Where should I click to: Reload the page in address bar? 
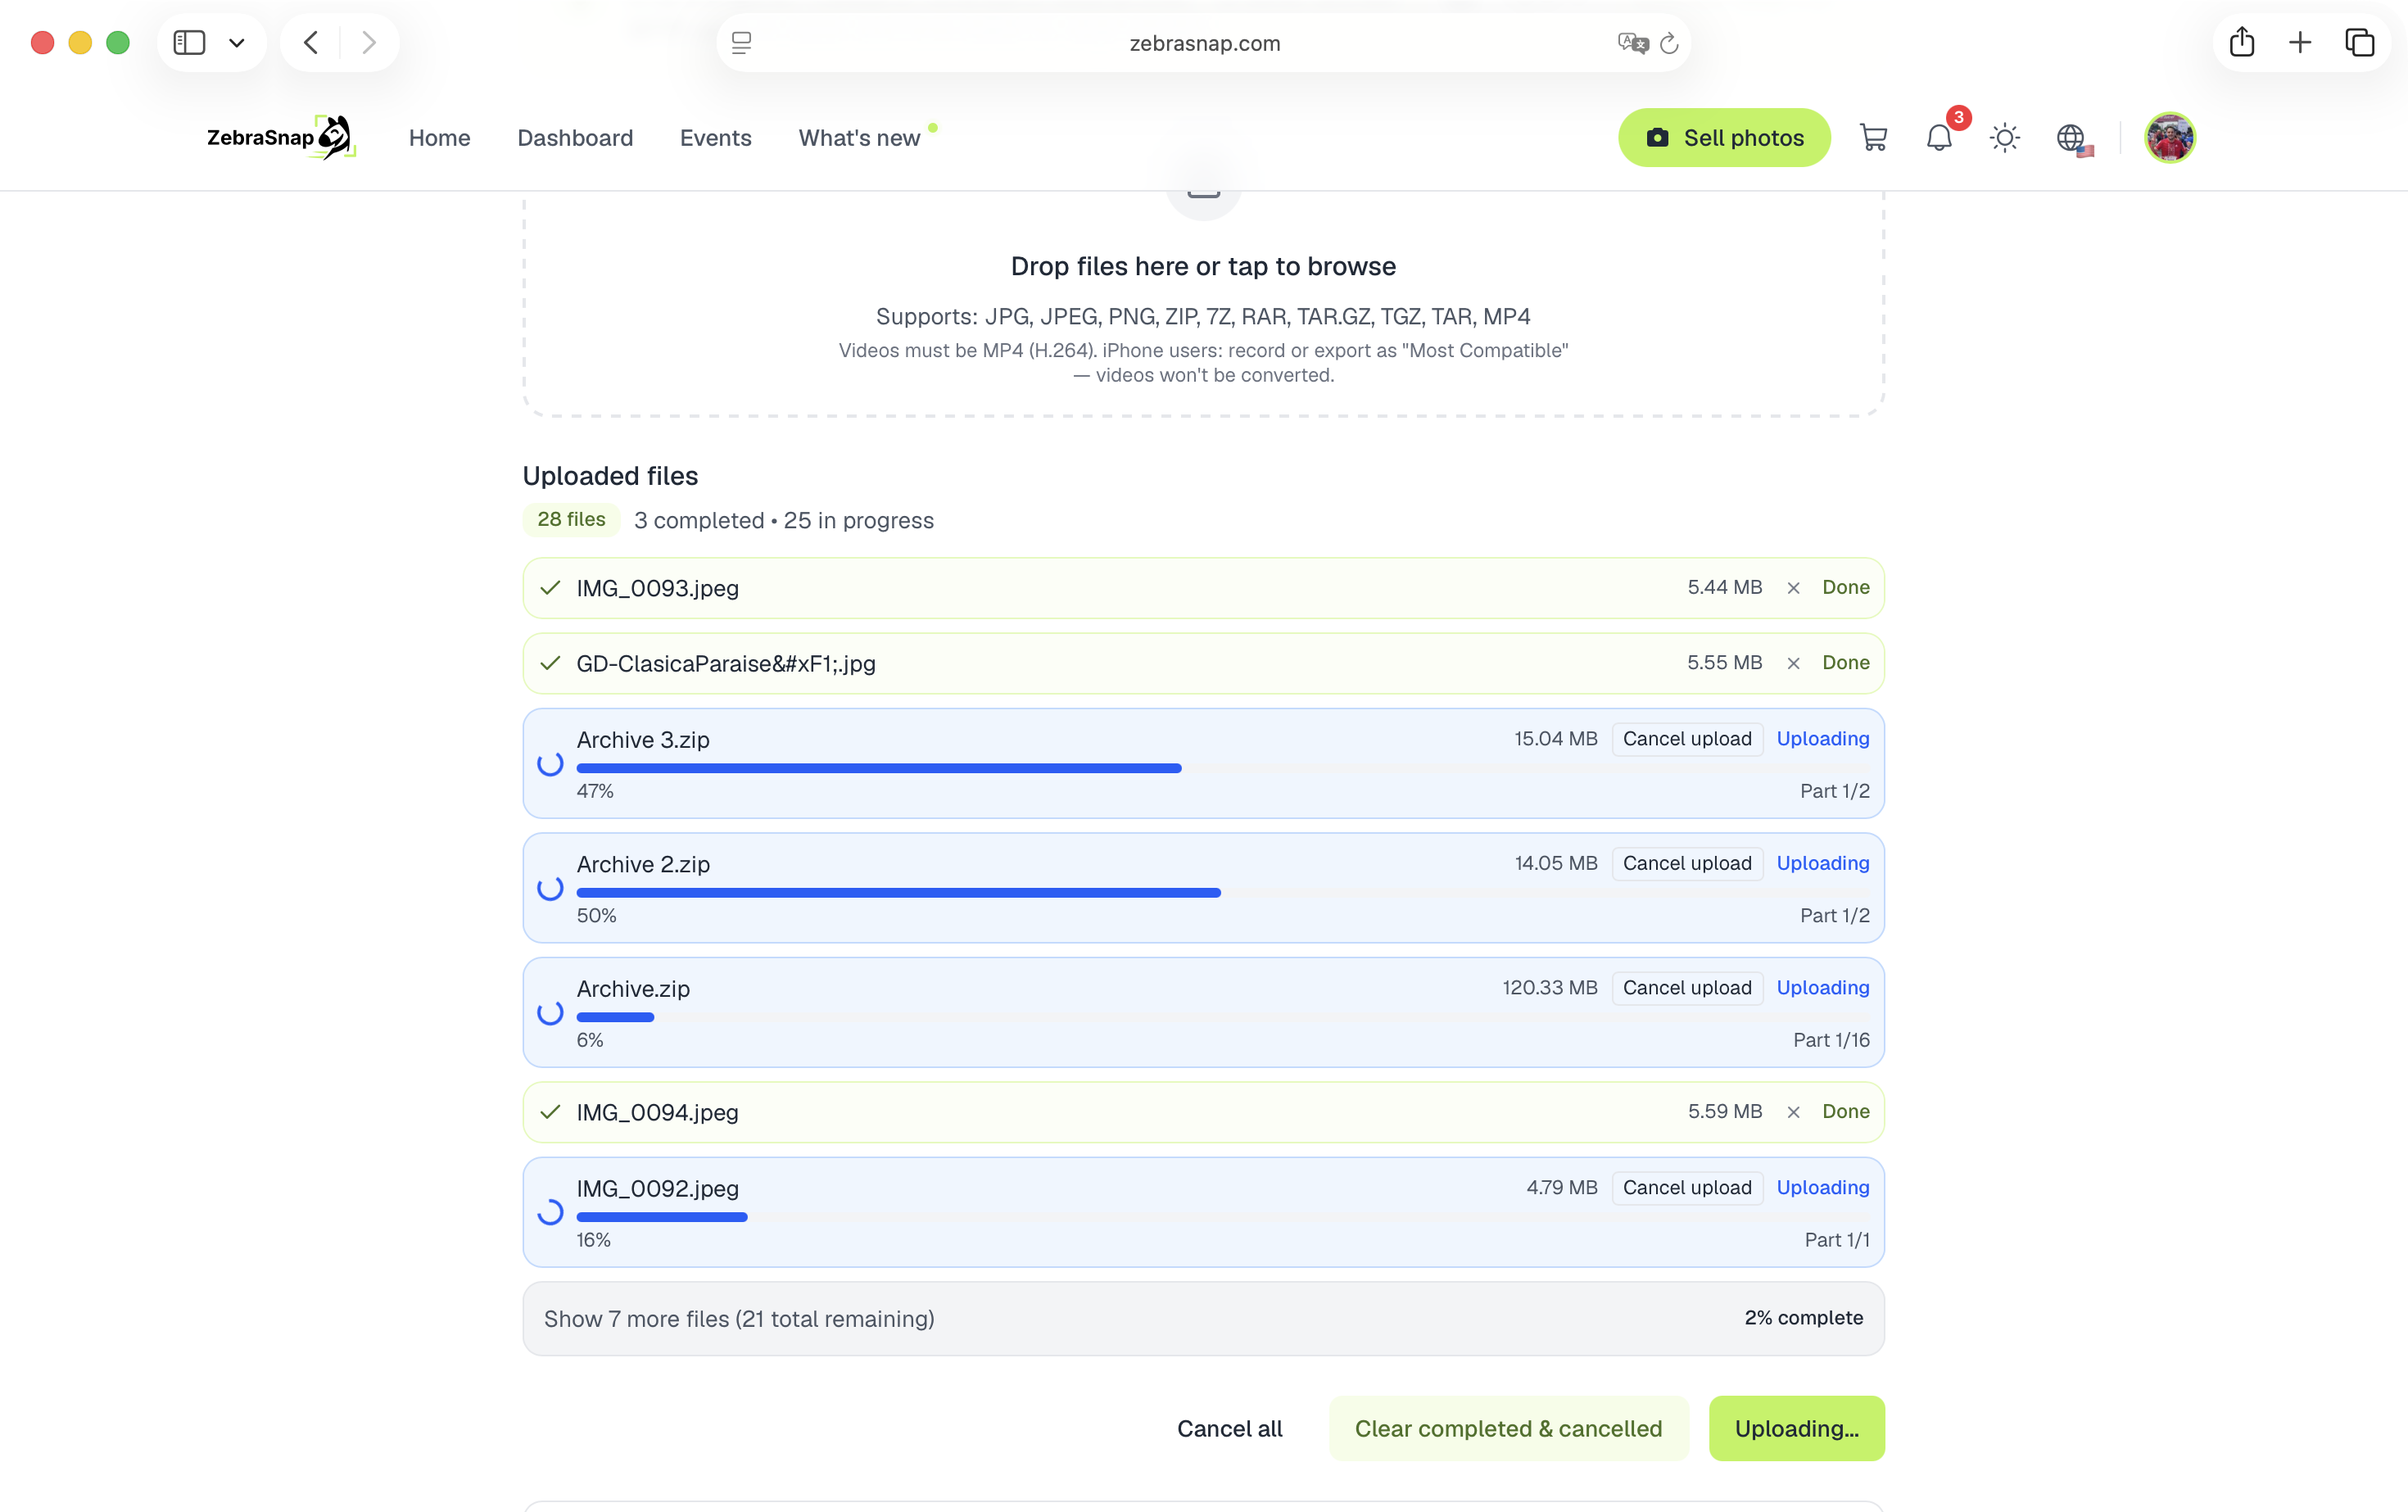point(1669,43)
